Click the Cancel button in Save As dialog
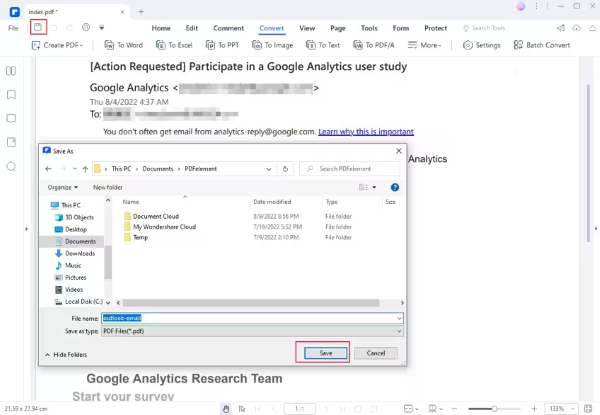Viewport: 600px width, 415px height. (375, 353)
